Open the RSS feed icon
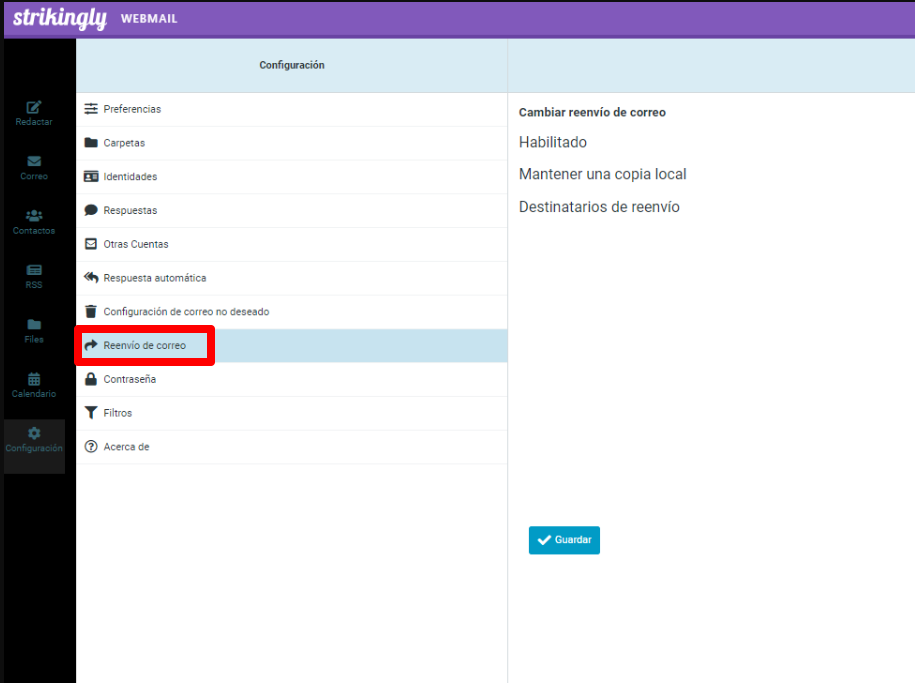The height and width of the screenshot is (683, 915). (34, 270)
